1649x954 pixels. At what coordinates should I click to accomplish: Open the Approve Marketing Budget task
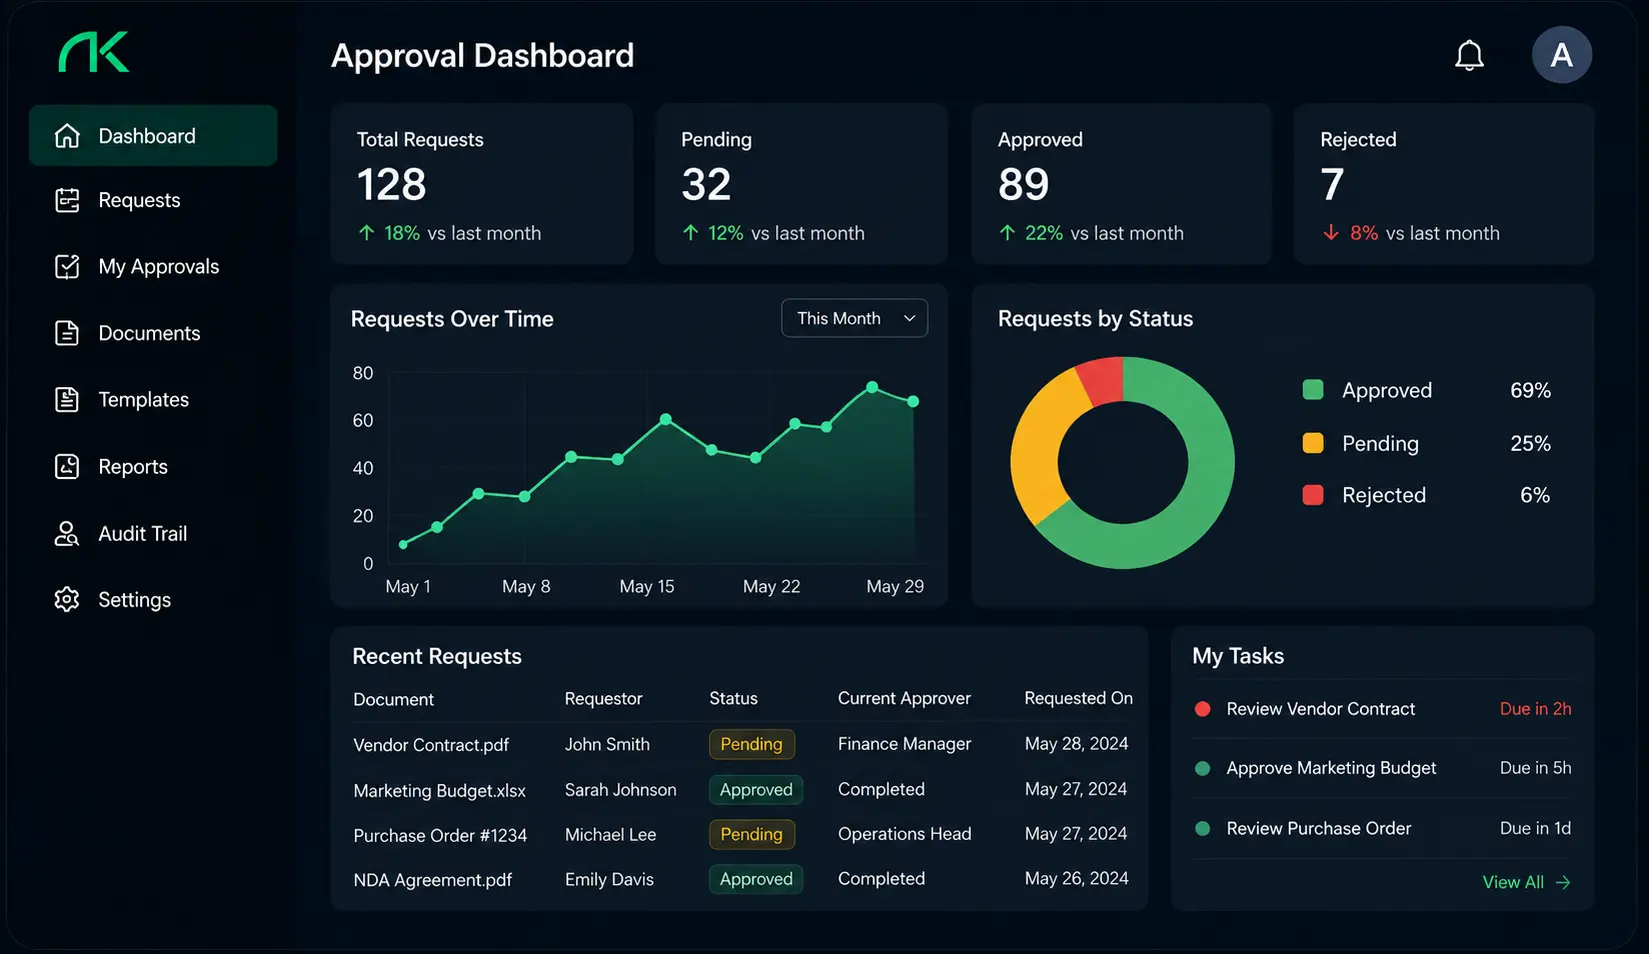pos(1383,768)
